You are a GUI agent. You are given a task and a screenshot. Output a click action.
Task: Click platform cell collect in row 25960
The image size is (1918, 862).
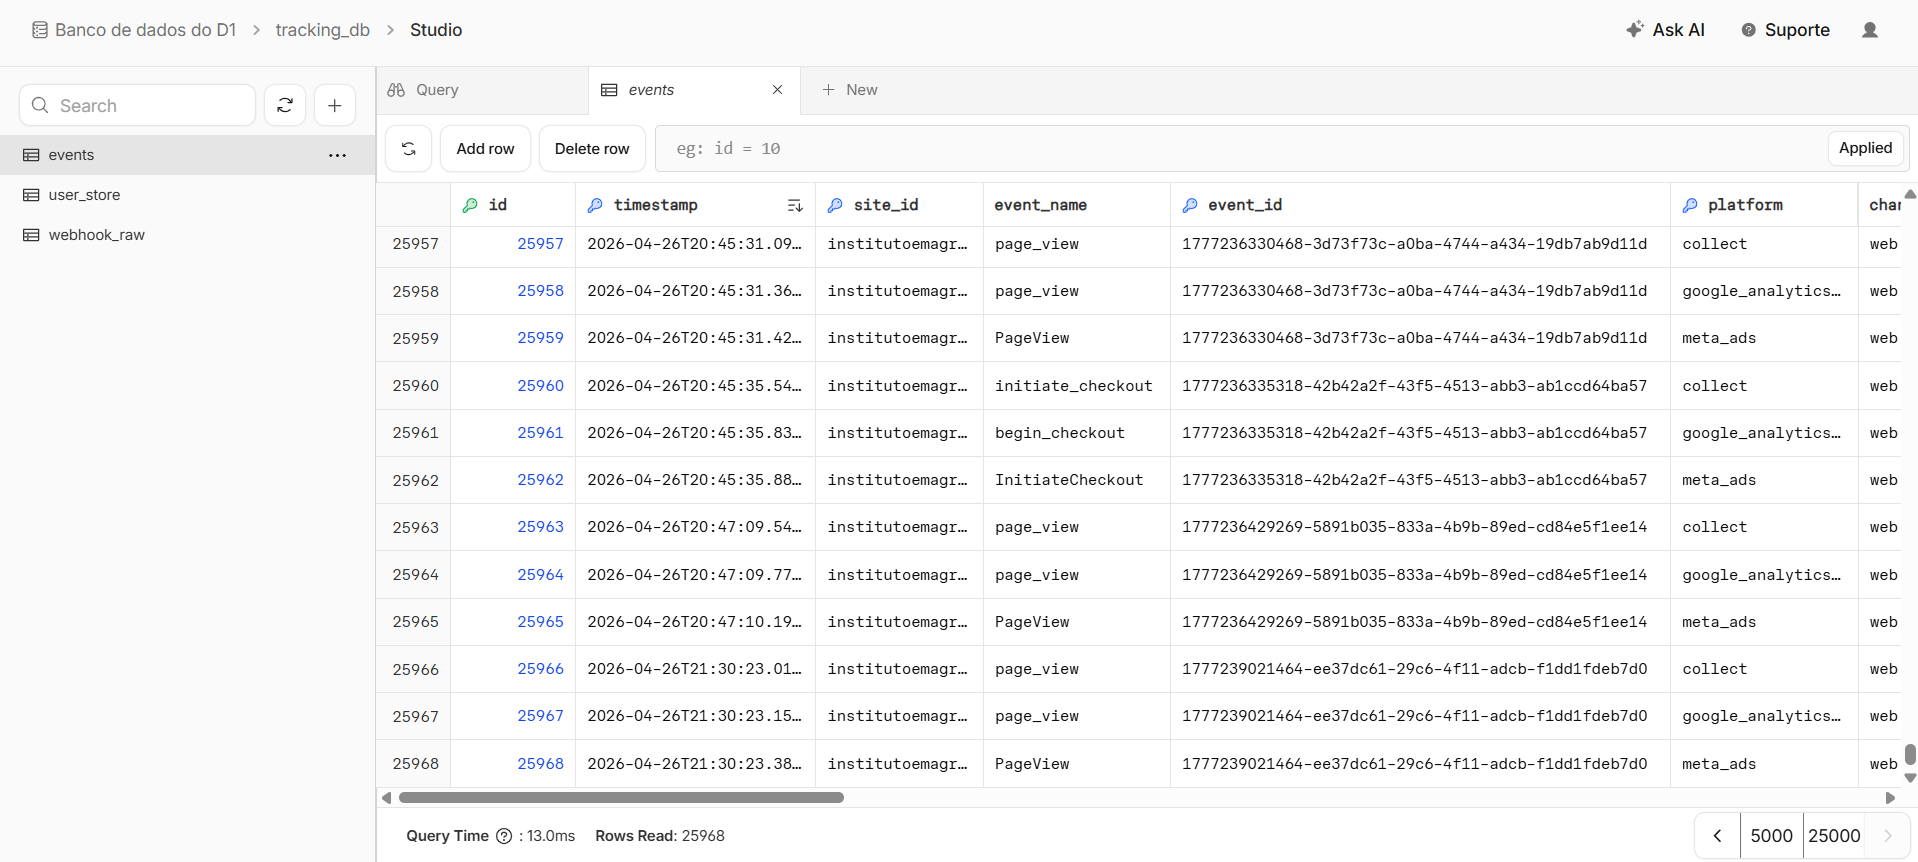[1764, 385]
